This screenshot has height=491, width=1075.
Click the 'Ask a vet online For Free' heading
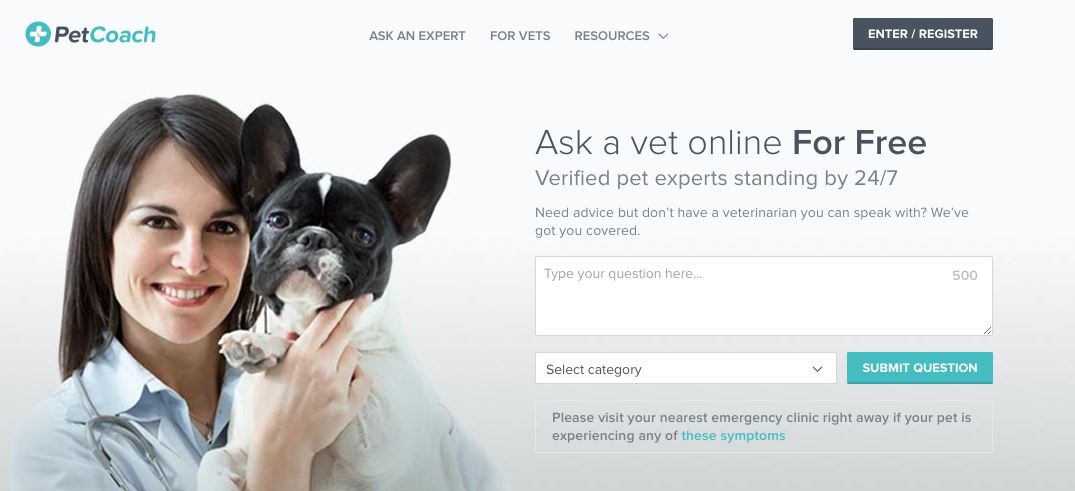[x=731, y=143]
